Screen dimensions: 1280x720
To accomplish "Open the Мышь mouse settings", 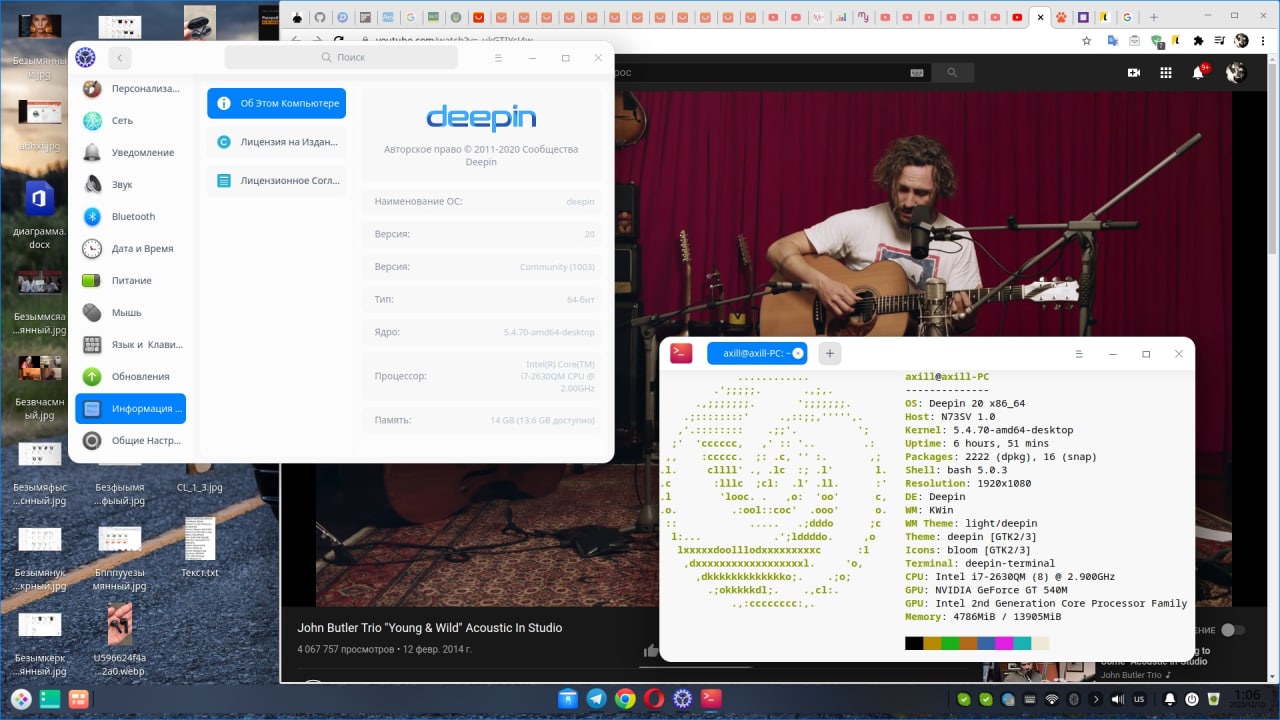I will click(131, 312).
